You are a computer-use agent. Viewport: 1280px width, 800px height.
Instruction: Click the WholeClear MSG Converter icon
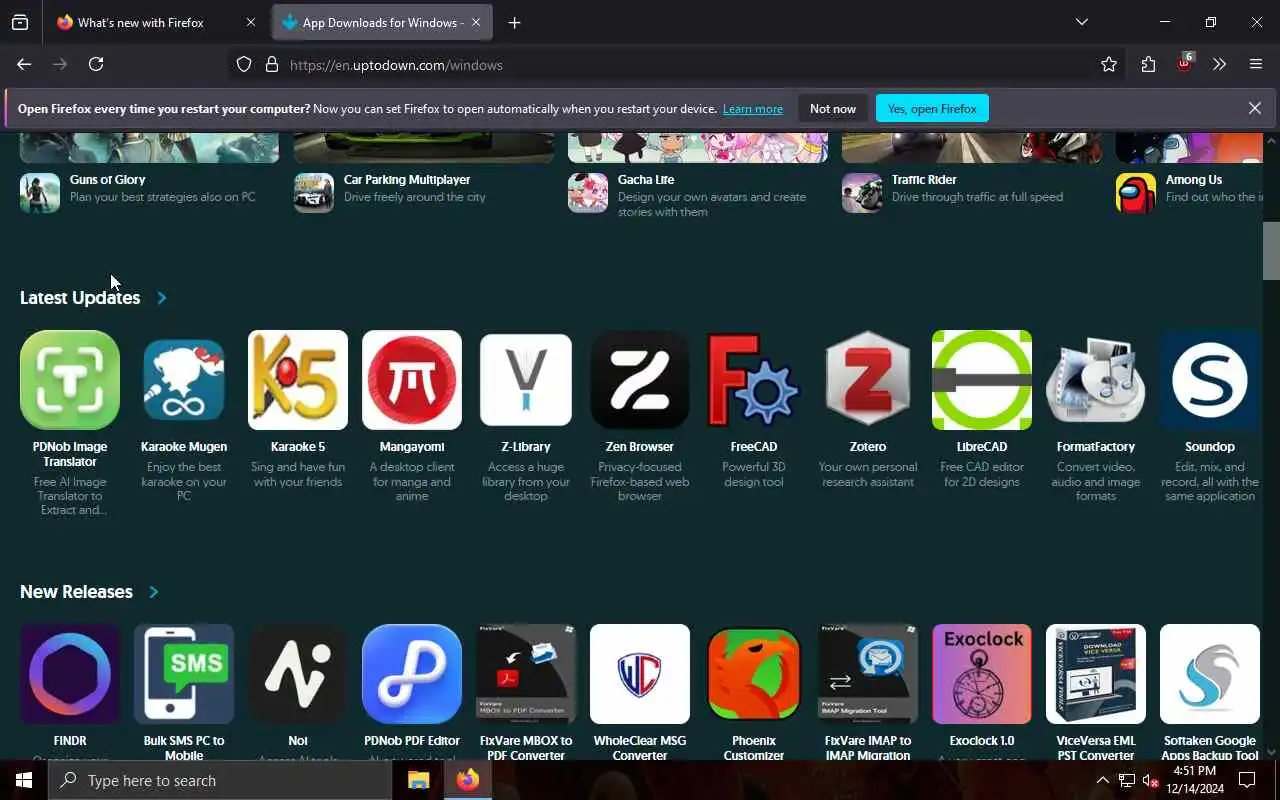[x=640, y=674]
